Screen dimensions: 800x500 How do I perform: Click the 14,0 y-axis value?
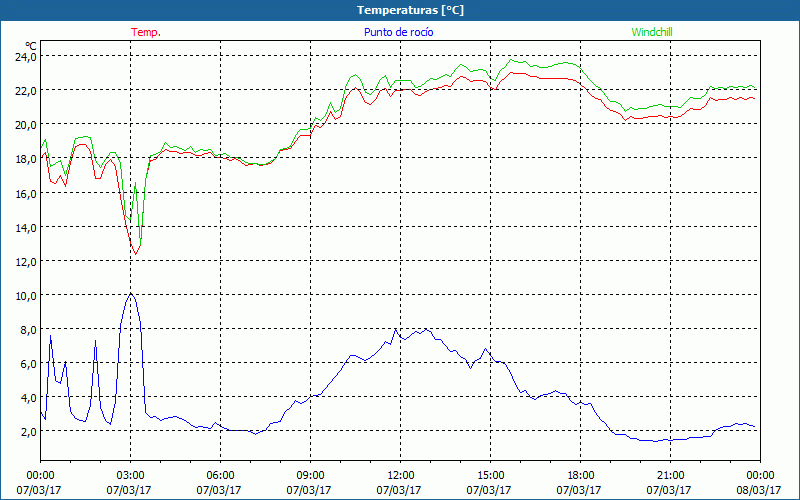click(x=26, y=227)
